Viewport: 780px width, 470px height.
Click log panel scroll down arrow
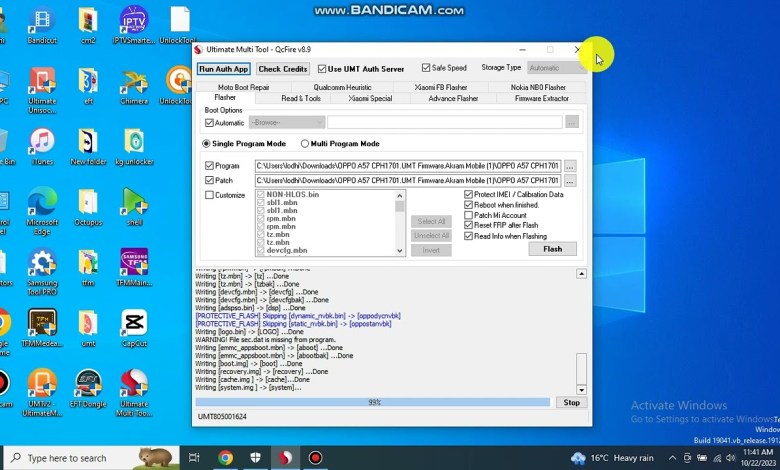click(581, 389)
